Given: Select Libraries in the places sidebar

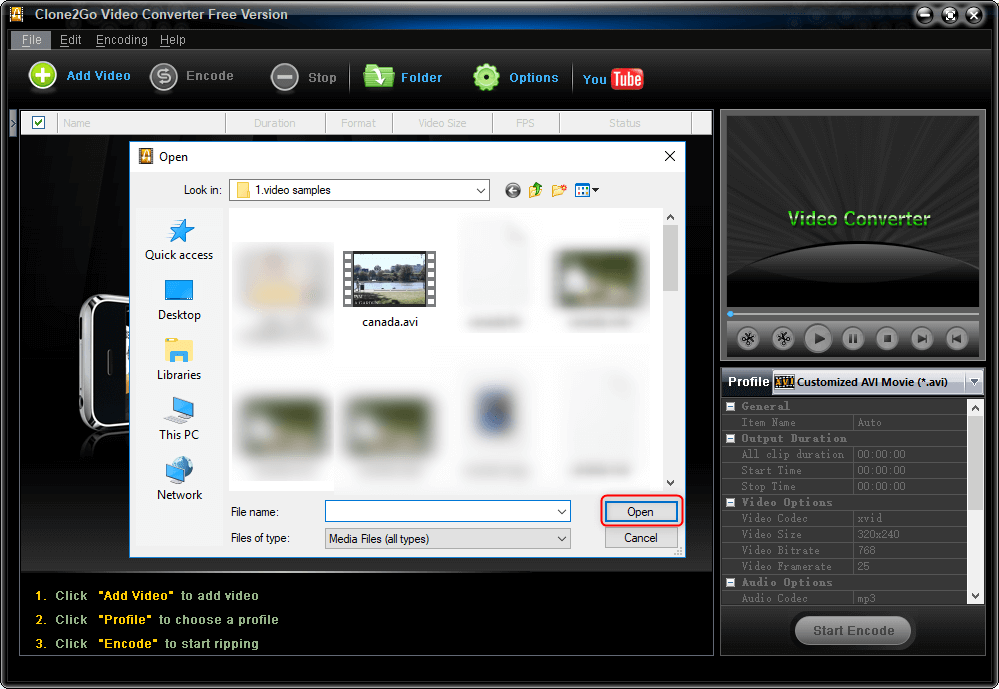Looking at the screenshot, I should tap(179, 359).
